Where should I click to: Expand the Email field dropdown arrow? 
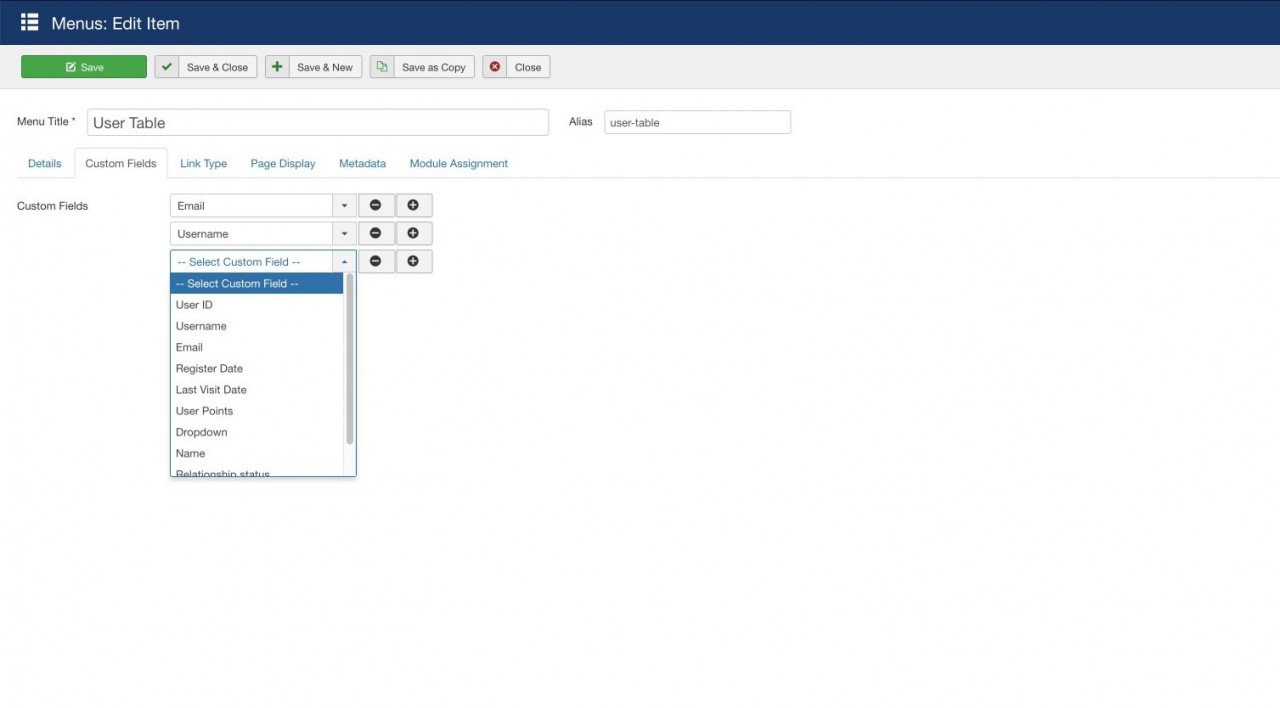pyautogui.click(x=344, y=206)
